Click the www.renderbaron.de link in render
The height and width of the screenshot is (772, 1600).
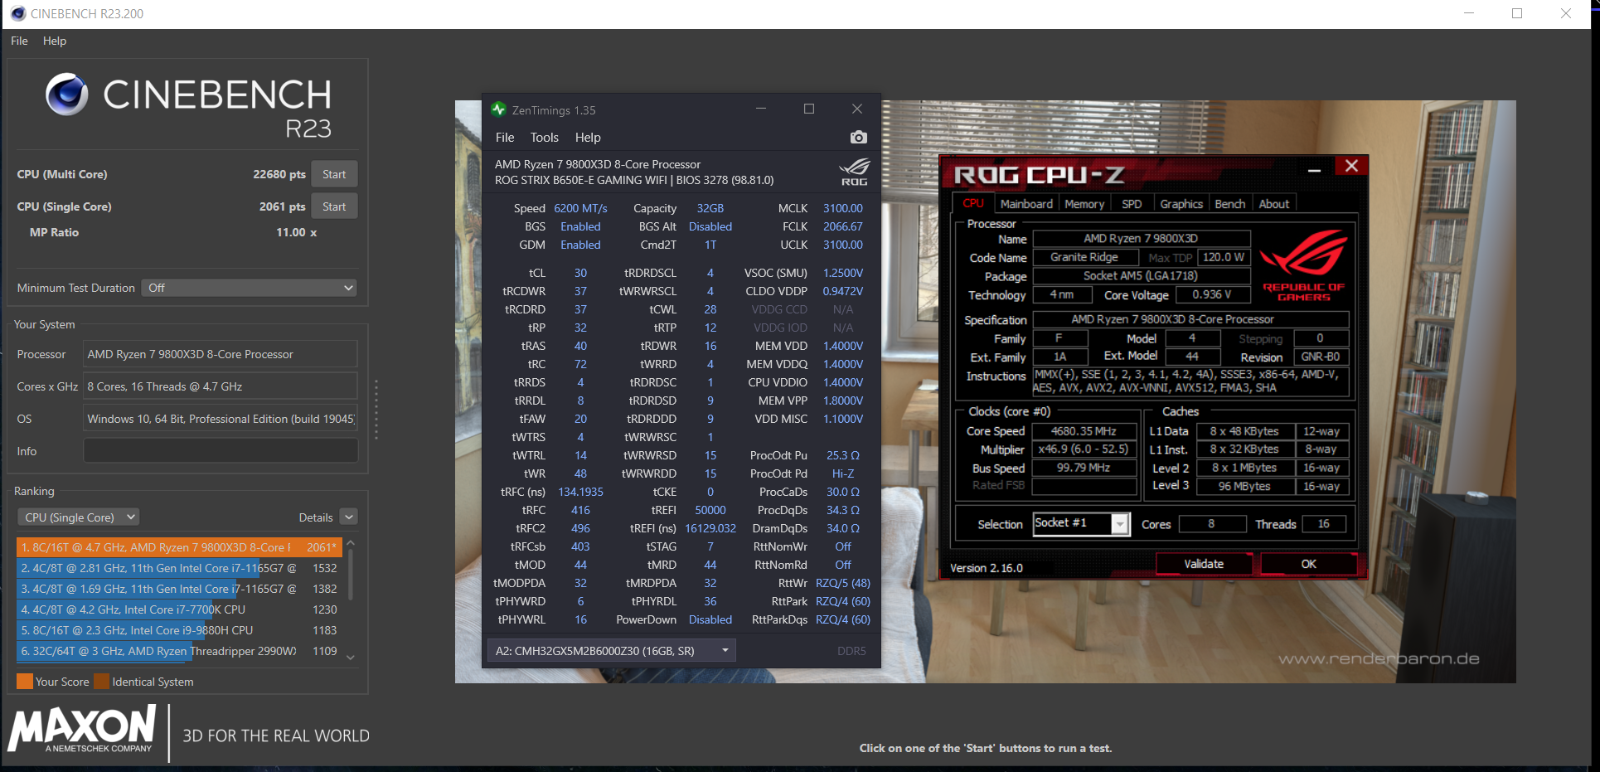[x=1379, y=658]
